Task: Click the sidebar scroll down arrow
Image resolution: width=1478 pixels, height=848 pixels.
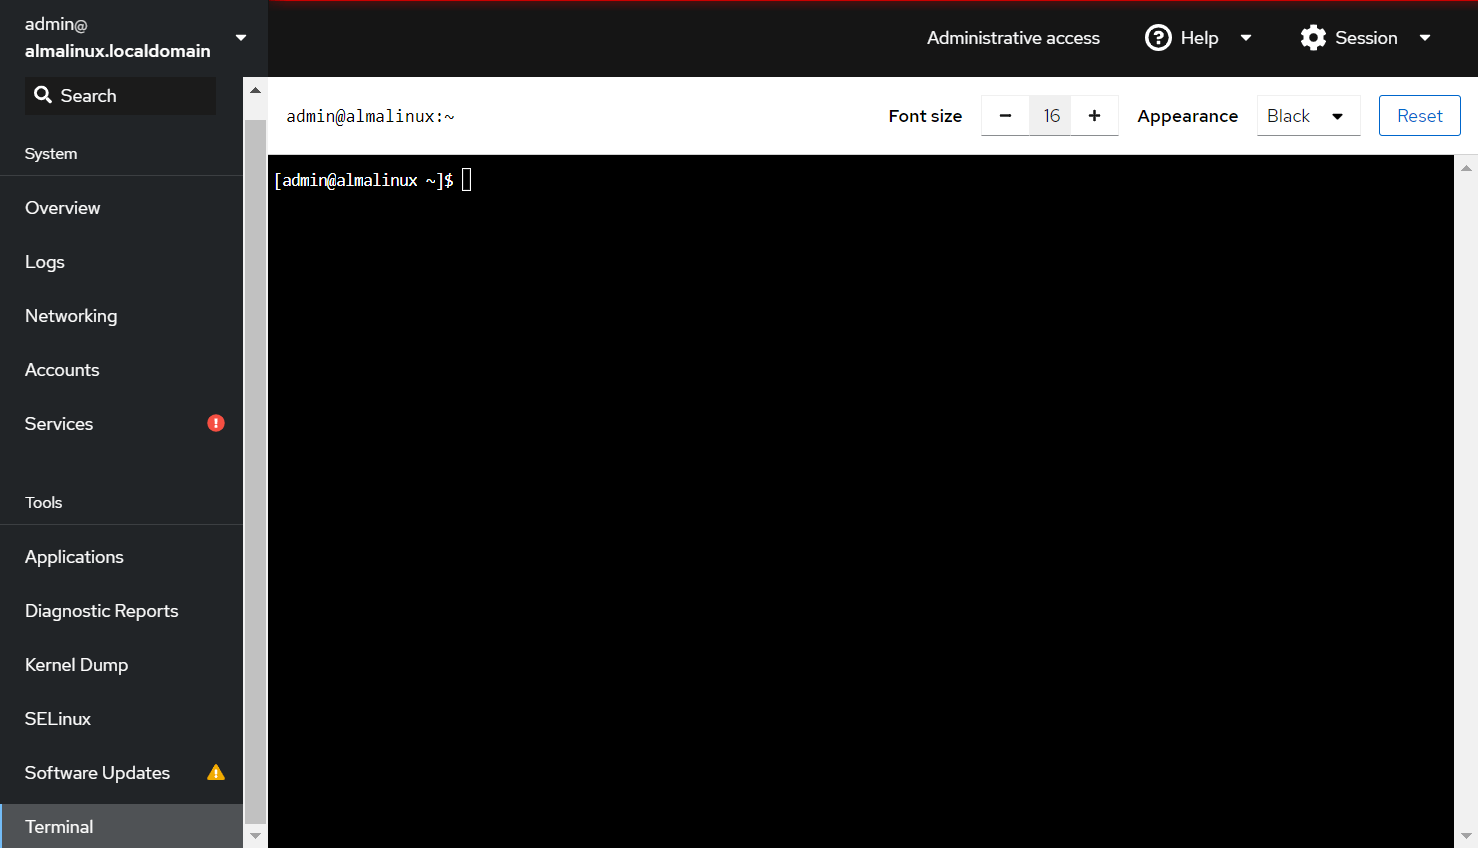Action: click(255, 835)
